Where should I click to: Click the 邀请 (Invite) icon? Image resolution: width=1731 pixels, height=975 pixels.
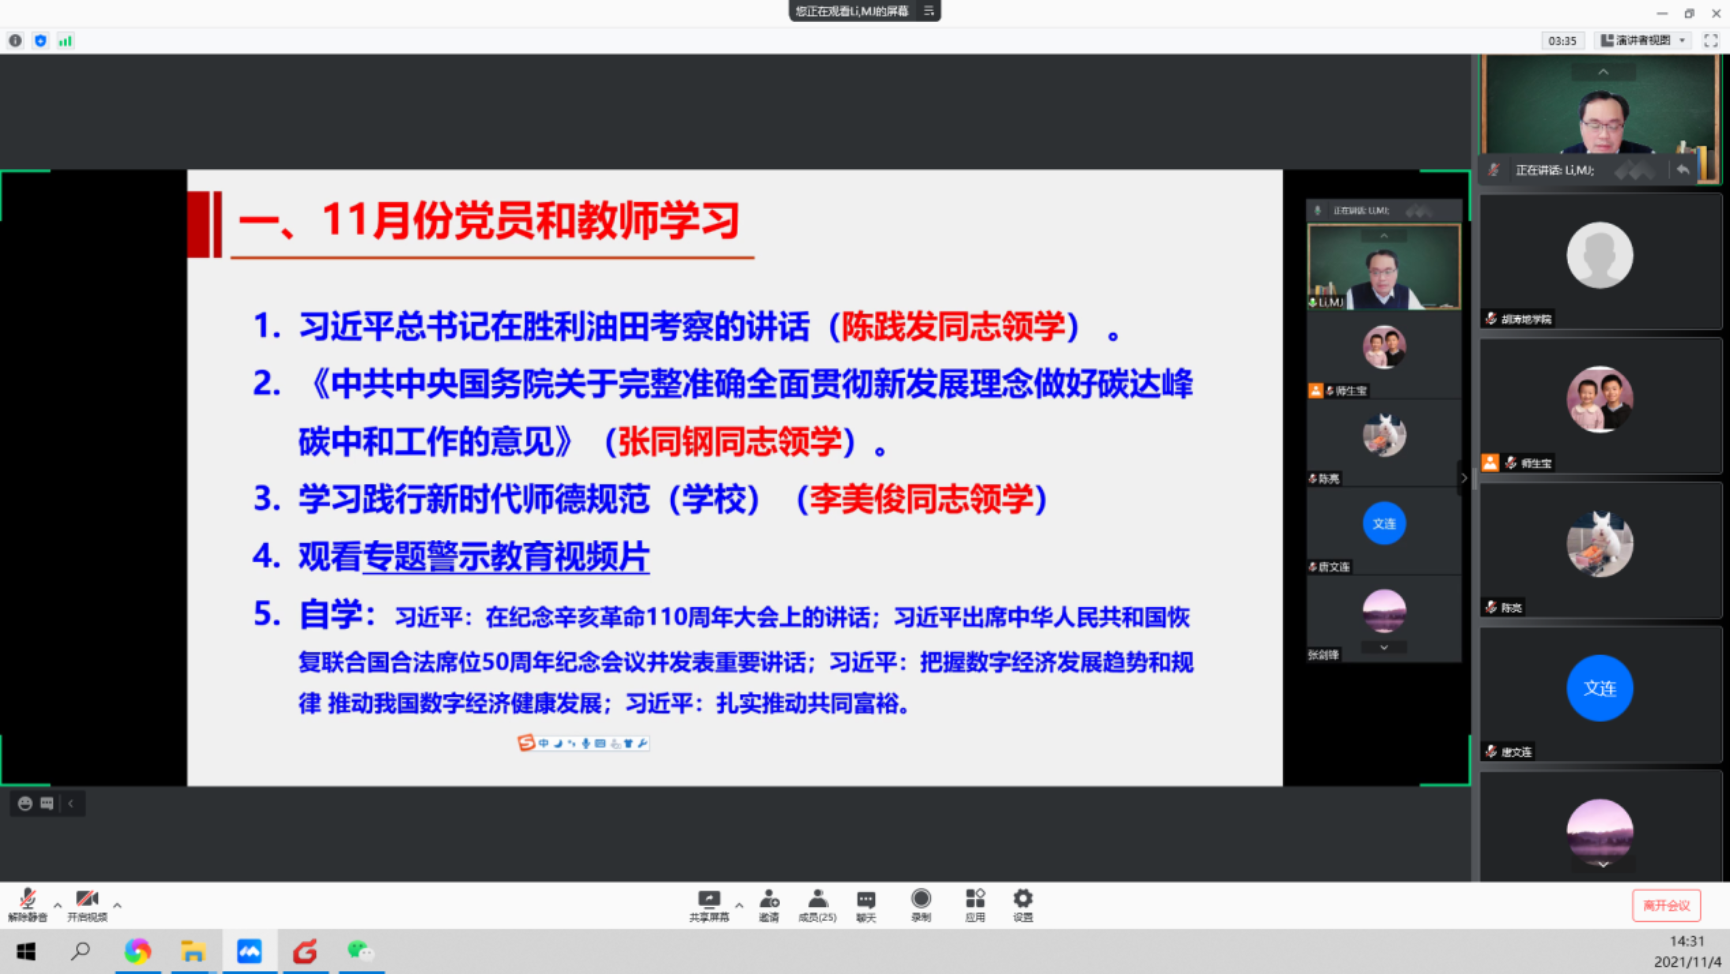768,904
